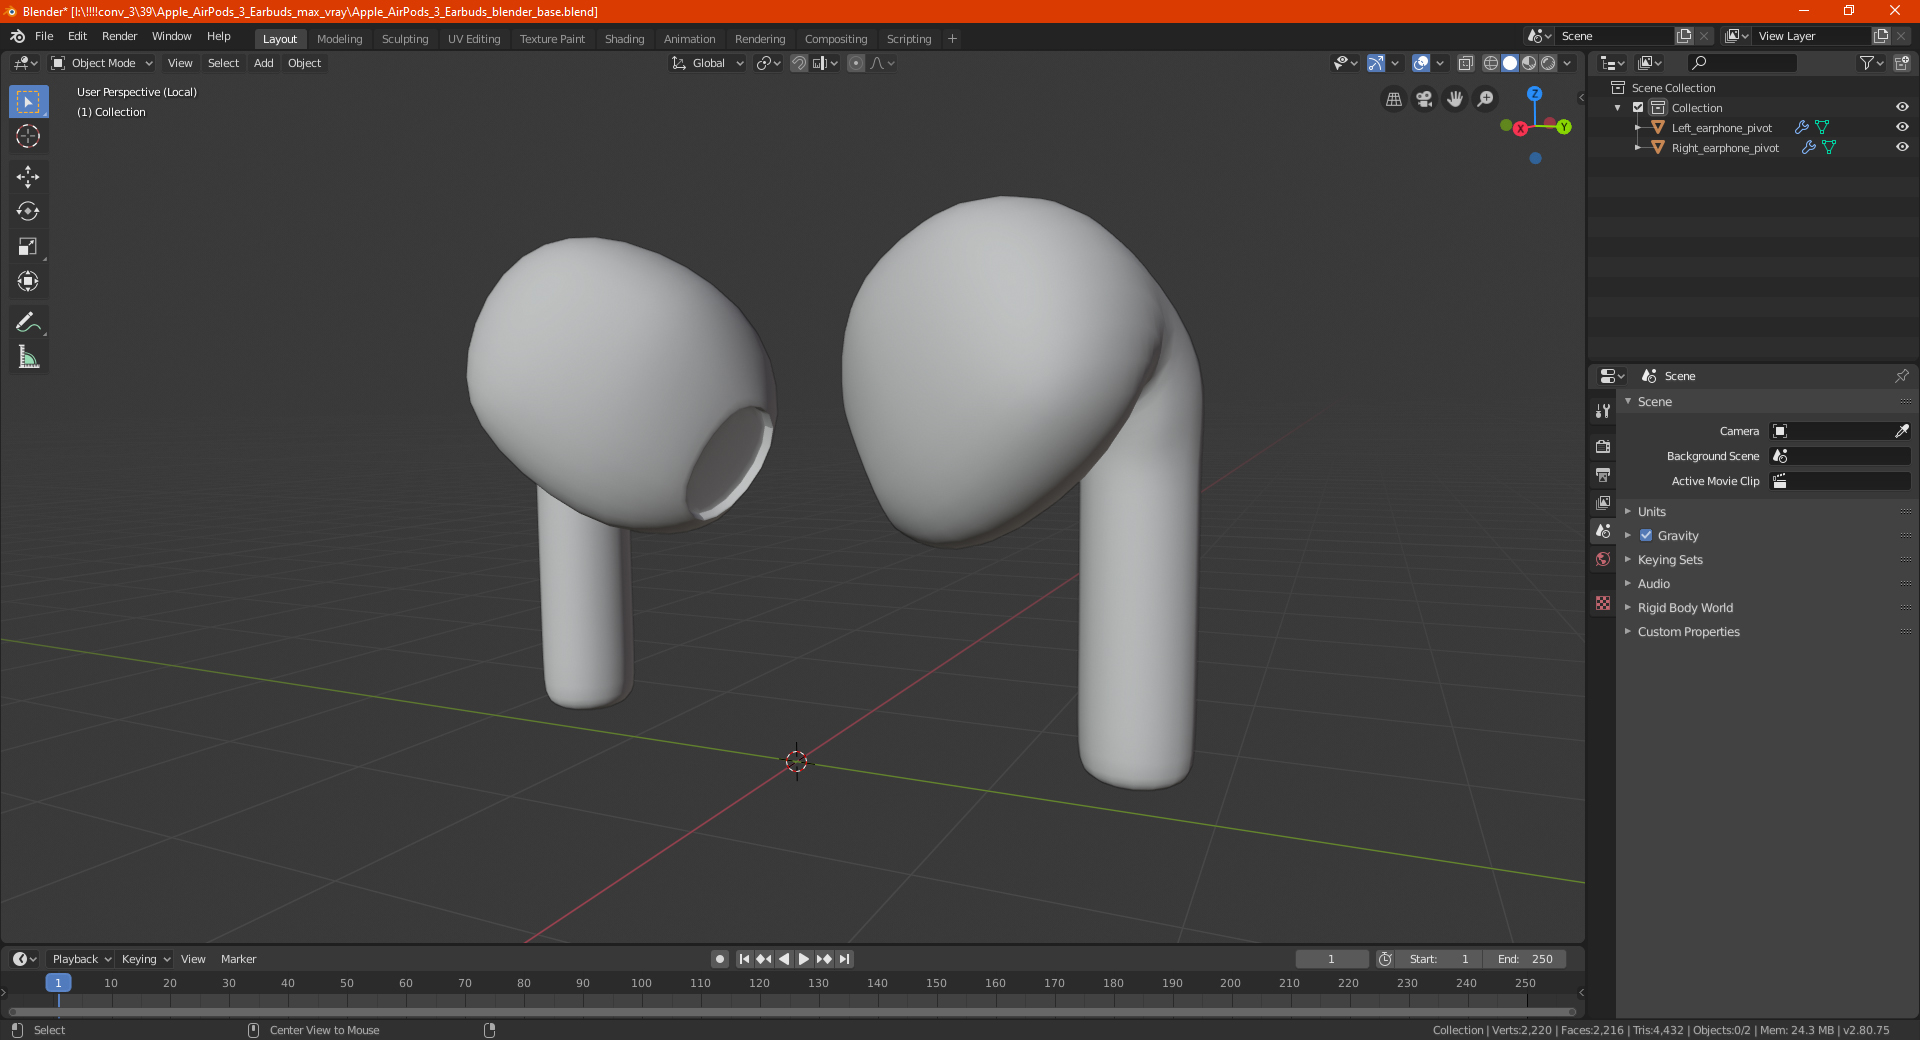Pin the Scene properties context
The height and width of the screenshot is (1040, 1920).
[1901, 376]
